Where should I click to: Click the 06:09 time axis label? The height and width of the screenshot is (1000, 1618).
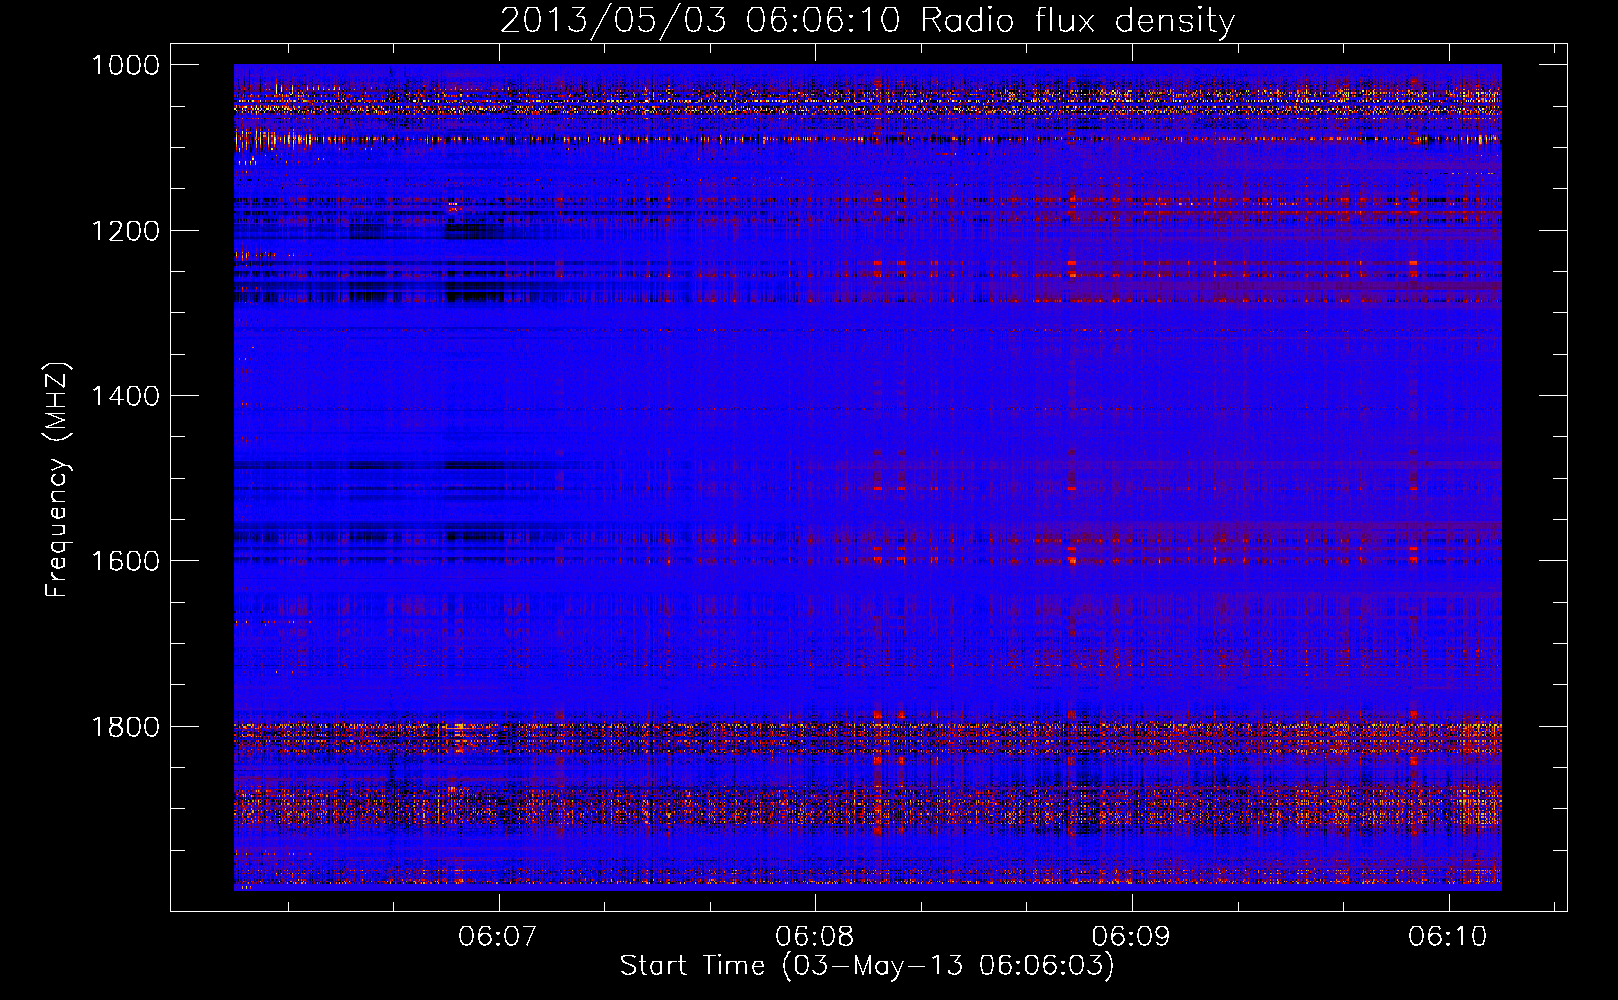1131,936
